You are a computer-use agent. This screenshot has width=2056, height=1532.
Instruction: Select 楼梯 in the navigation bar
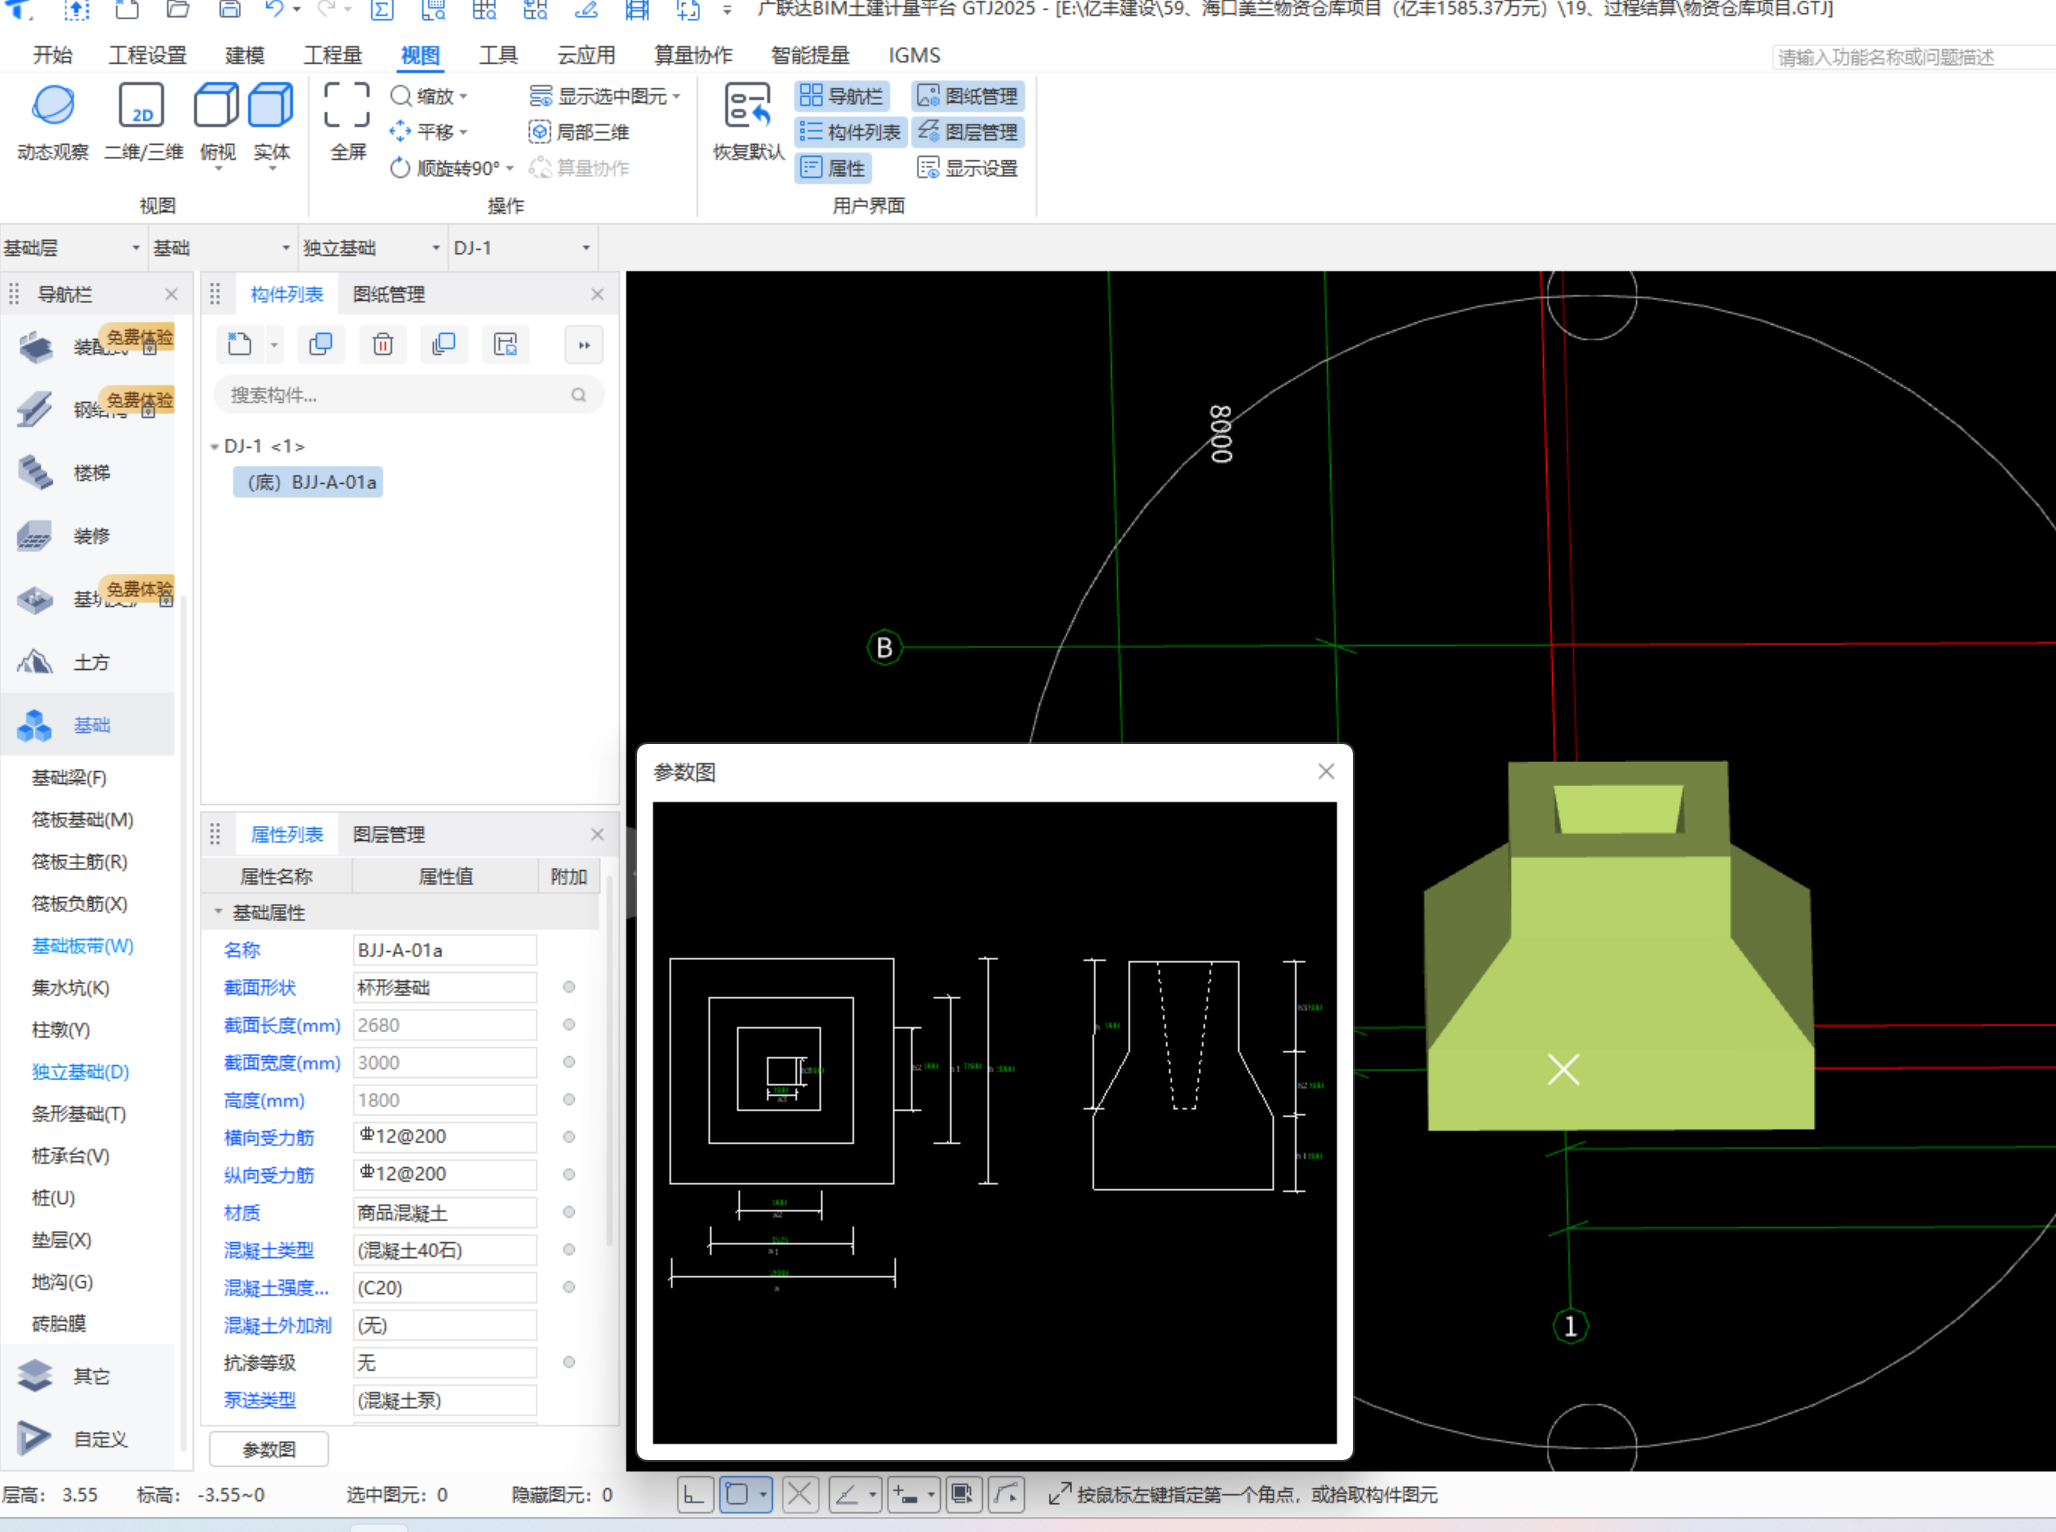pyautogui.click(x=88, y=472)
